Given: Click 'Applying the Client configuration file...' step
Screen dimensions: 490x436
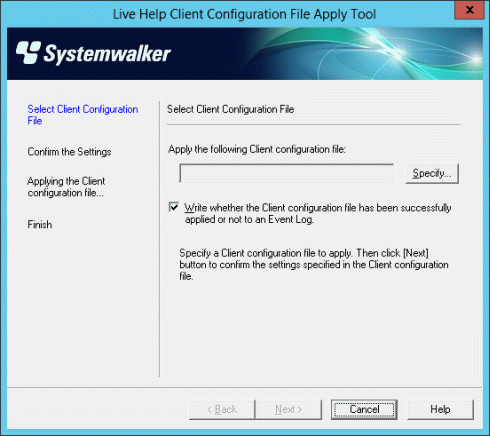Looking at the screenshot, I should pos(66,187).
